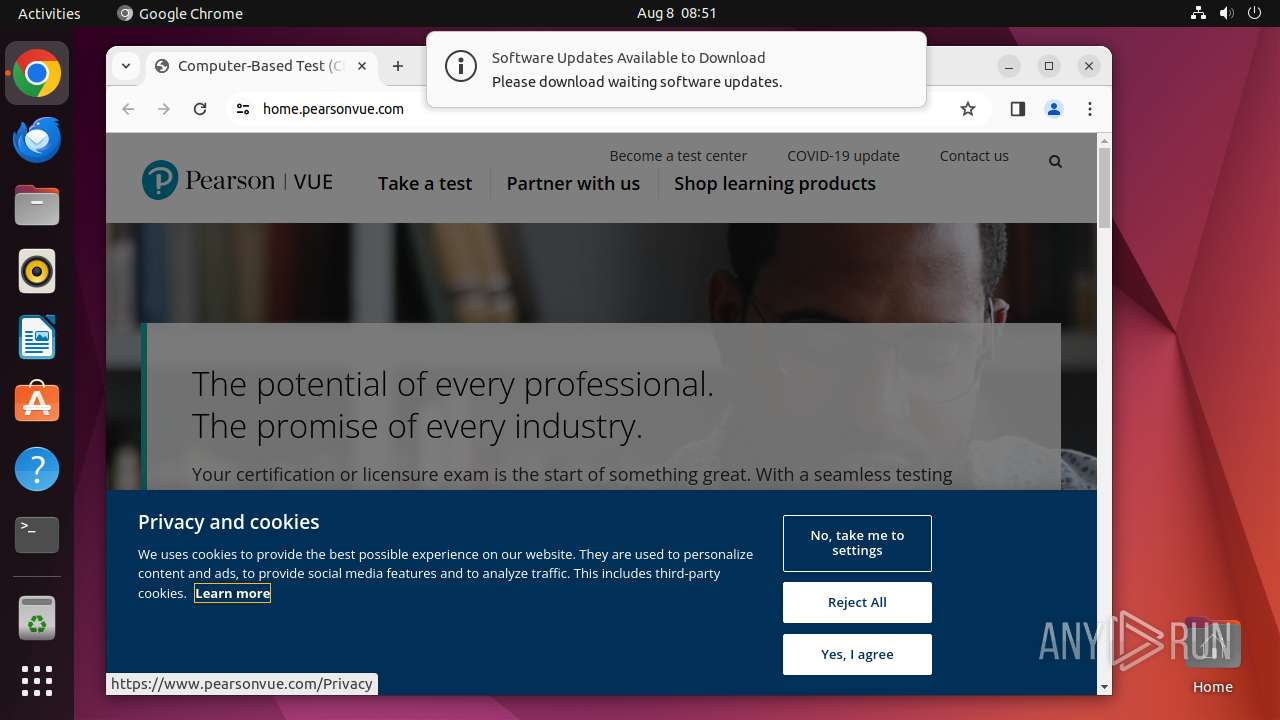Screen dimensions: 1280x720
Task: Go back using browser back arrow
Action: tap(128, 109)
